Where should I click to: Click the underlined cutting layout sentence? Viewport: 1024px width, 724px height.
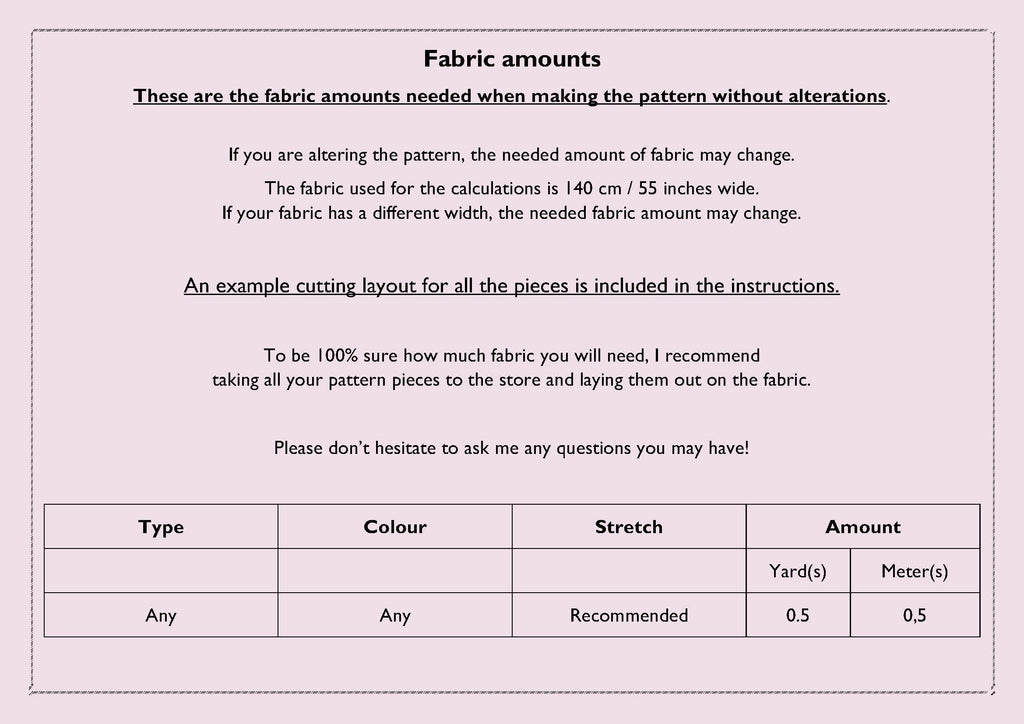coord(511,286)
